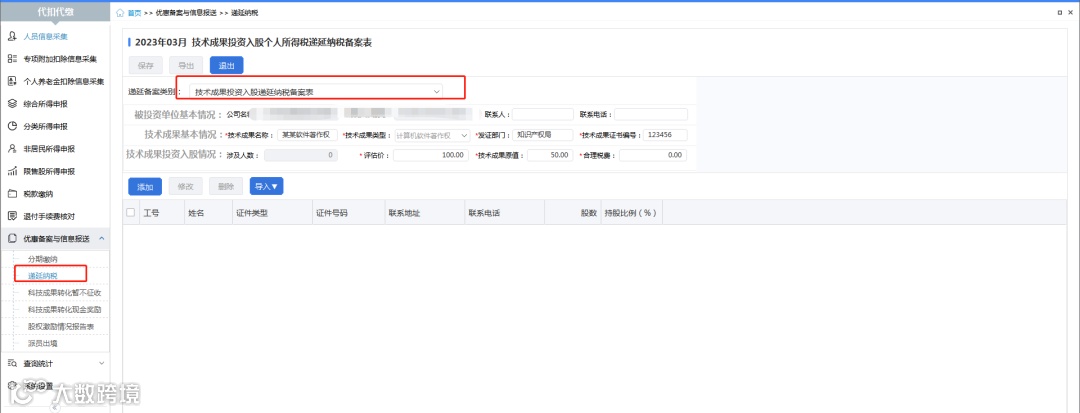Click the 退付手续费核对 document icon

(12, 216)
